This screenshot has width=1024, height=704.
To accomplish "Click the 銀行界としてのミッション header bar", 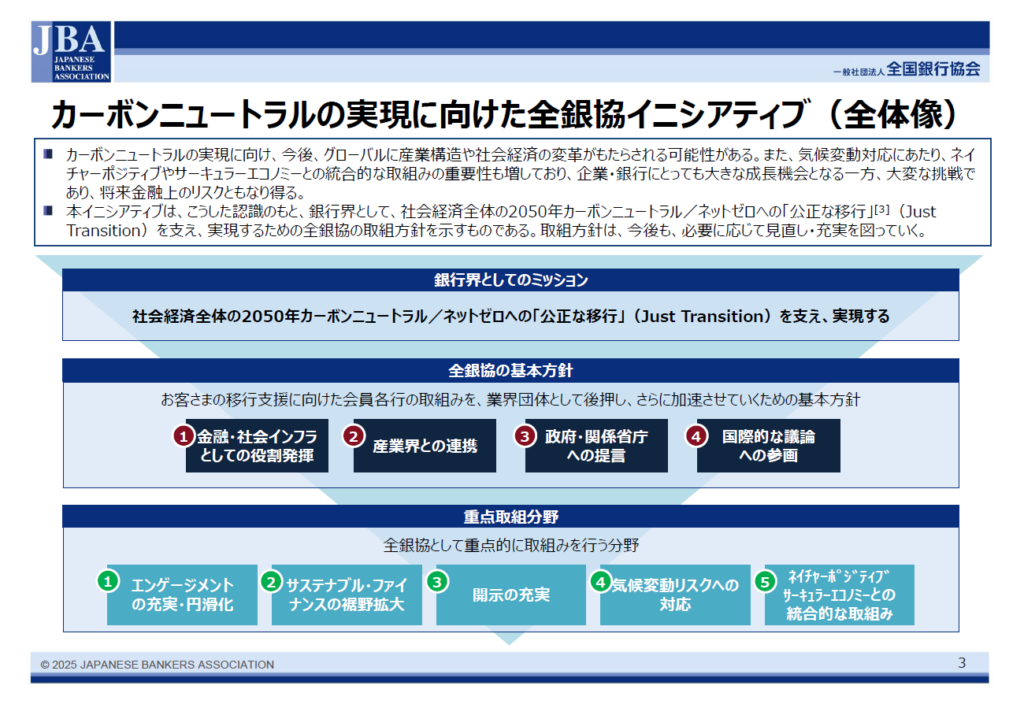I will click(x=511, y=280).
